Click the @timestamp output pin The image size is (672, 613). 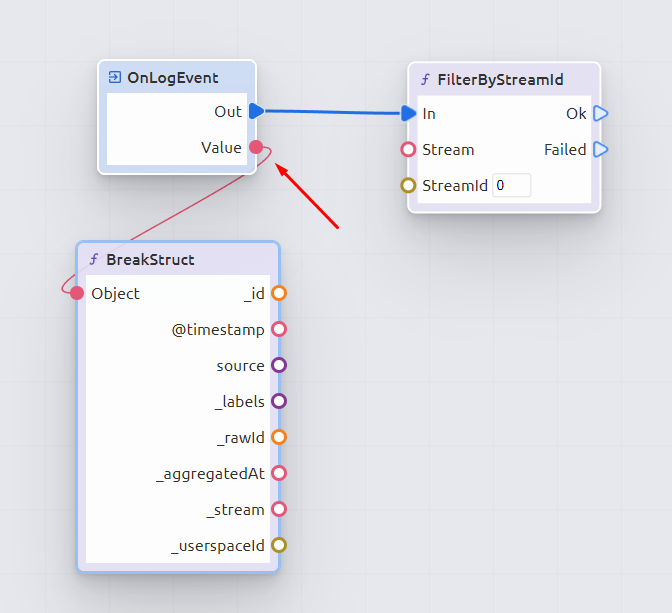point(279,329)
